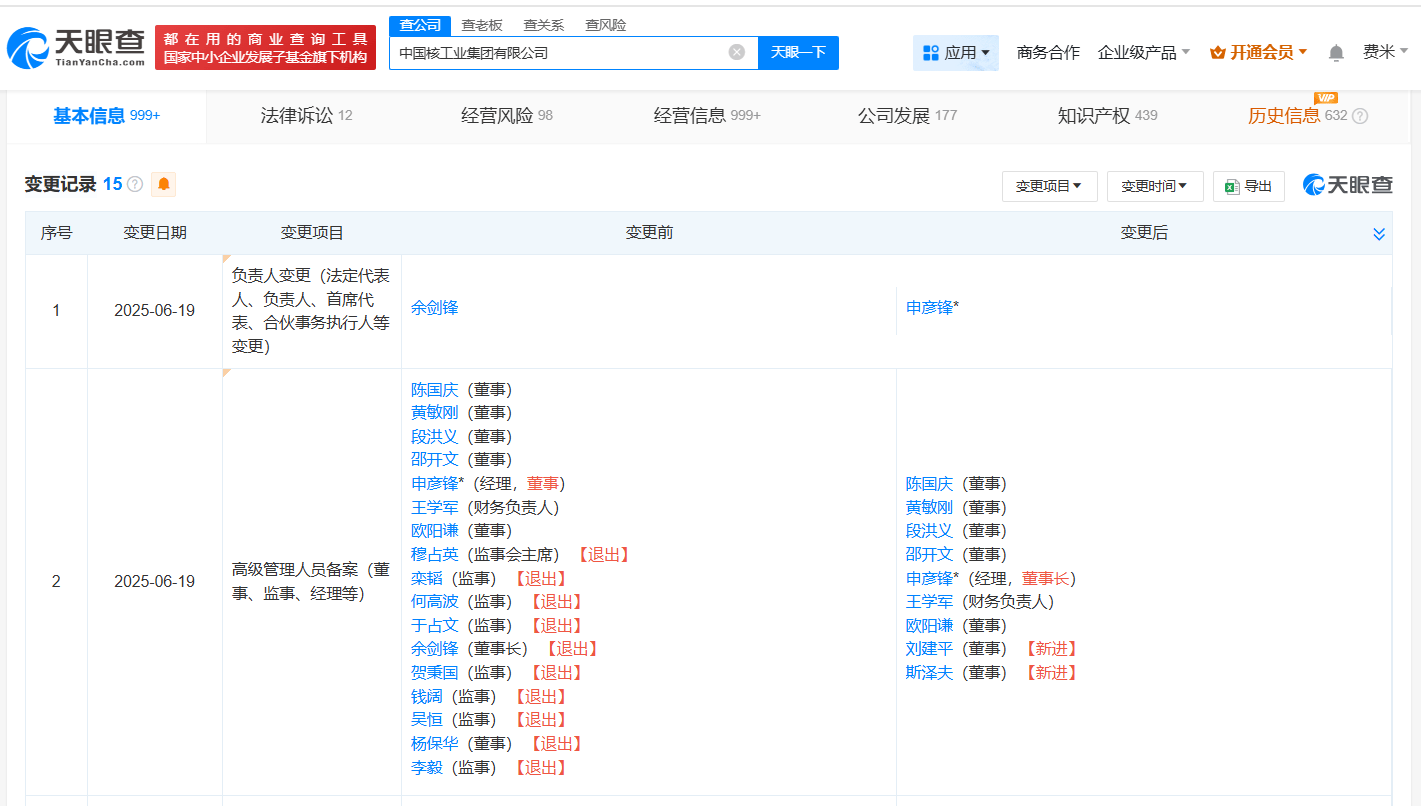The width and height of the screenshot is (1421, 806).
Task: Open 余剑锋 (董事长) 退出 entry link
Action: pos(435,649)
